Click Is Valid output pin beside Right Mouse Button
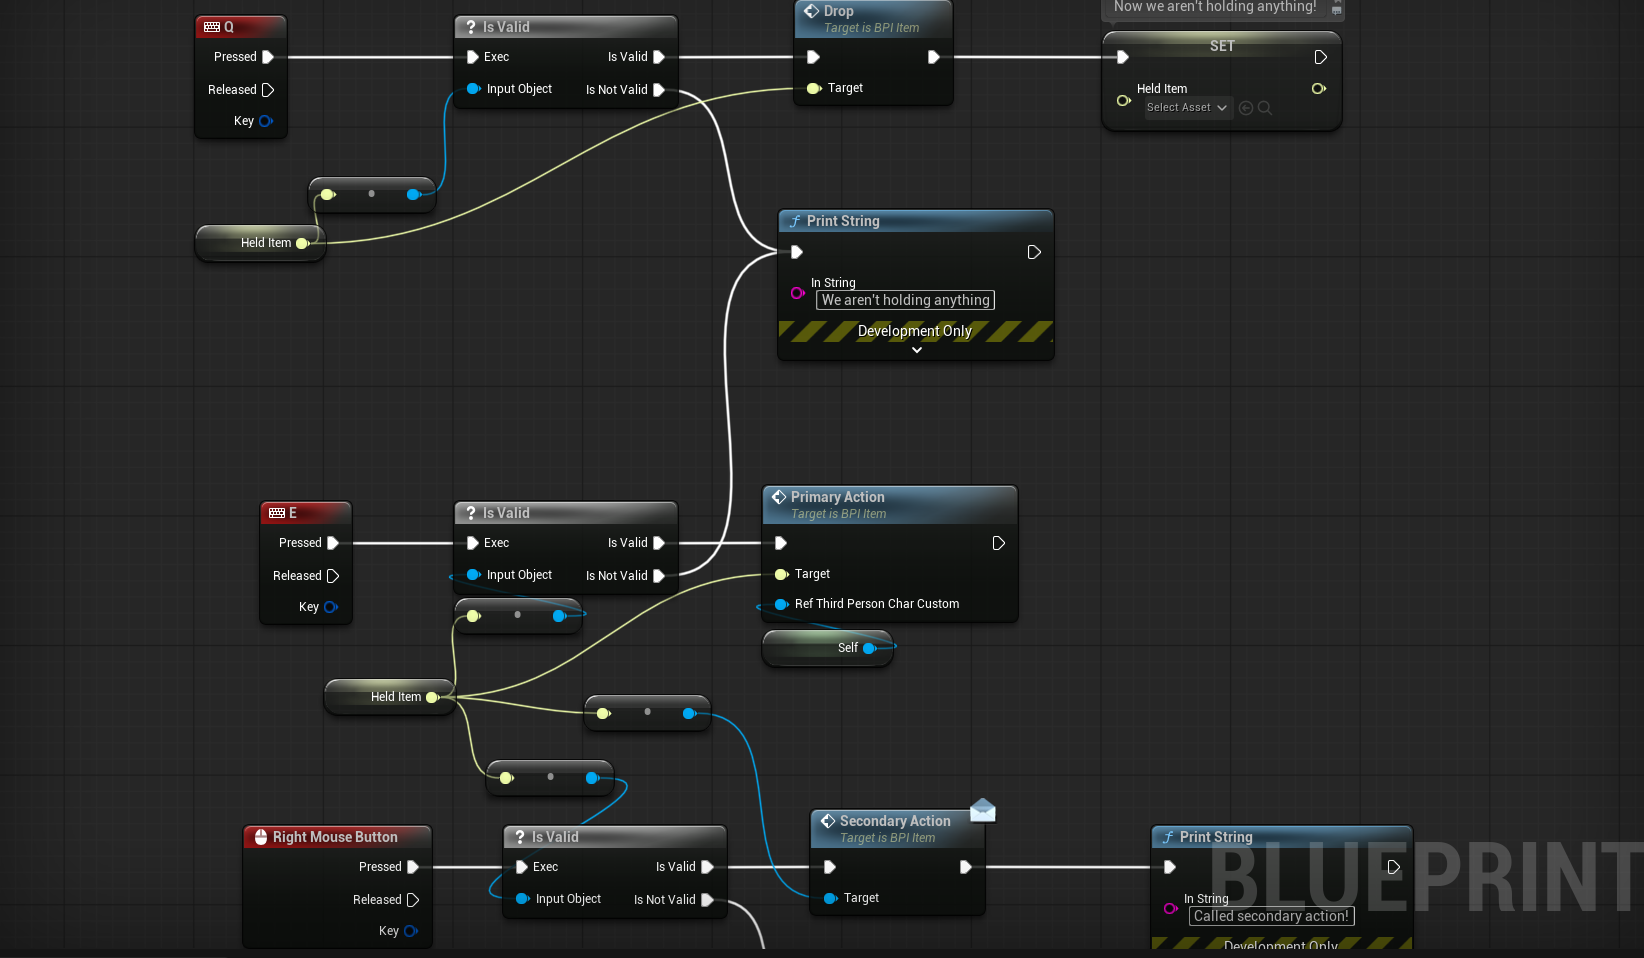 pos(707,867)
